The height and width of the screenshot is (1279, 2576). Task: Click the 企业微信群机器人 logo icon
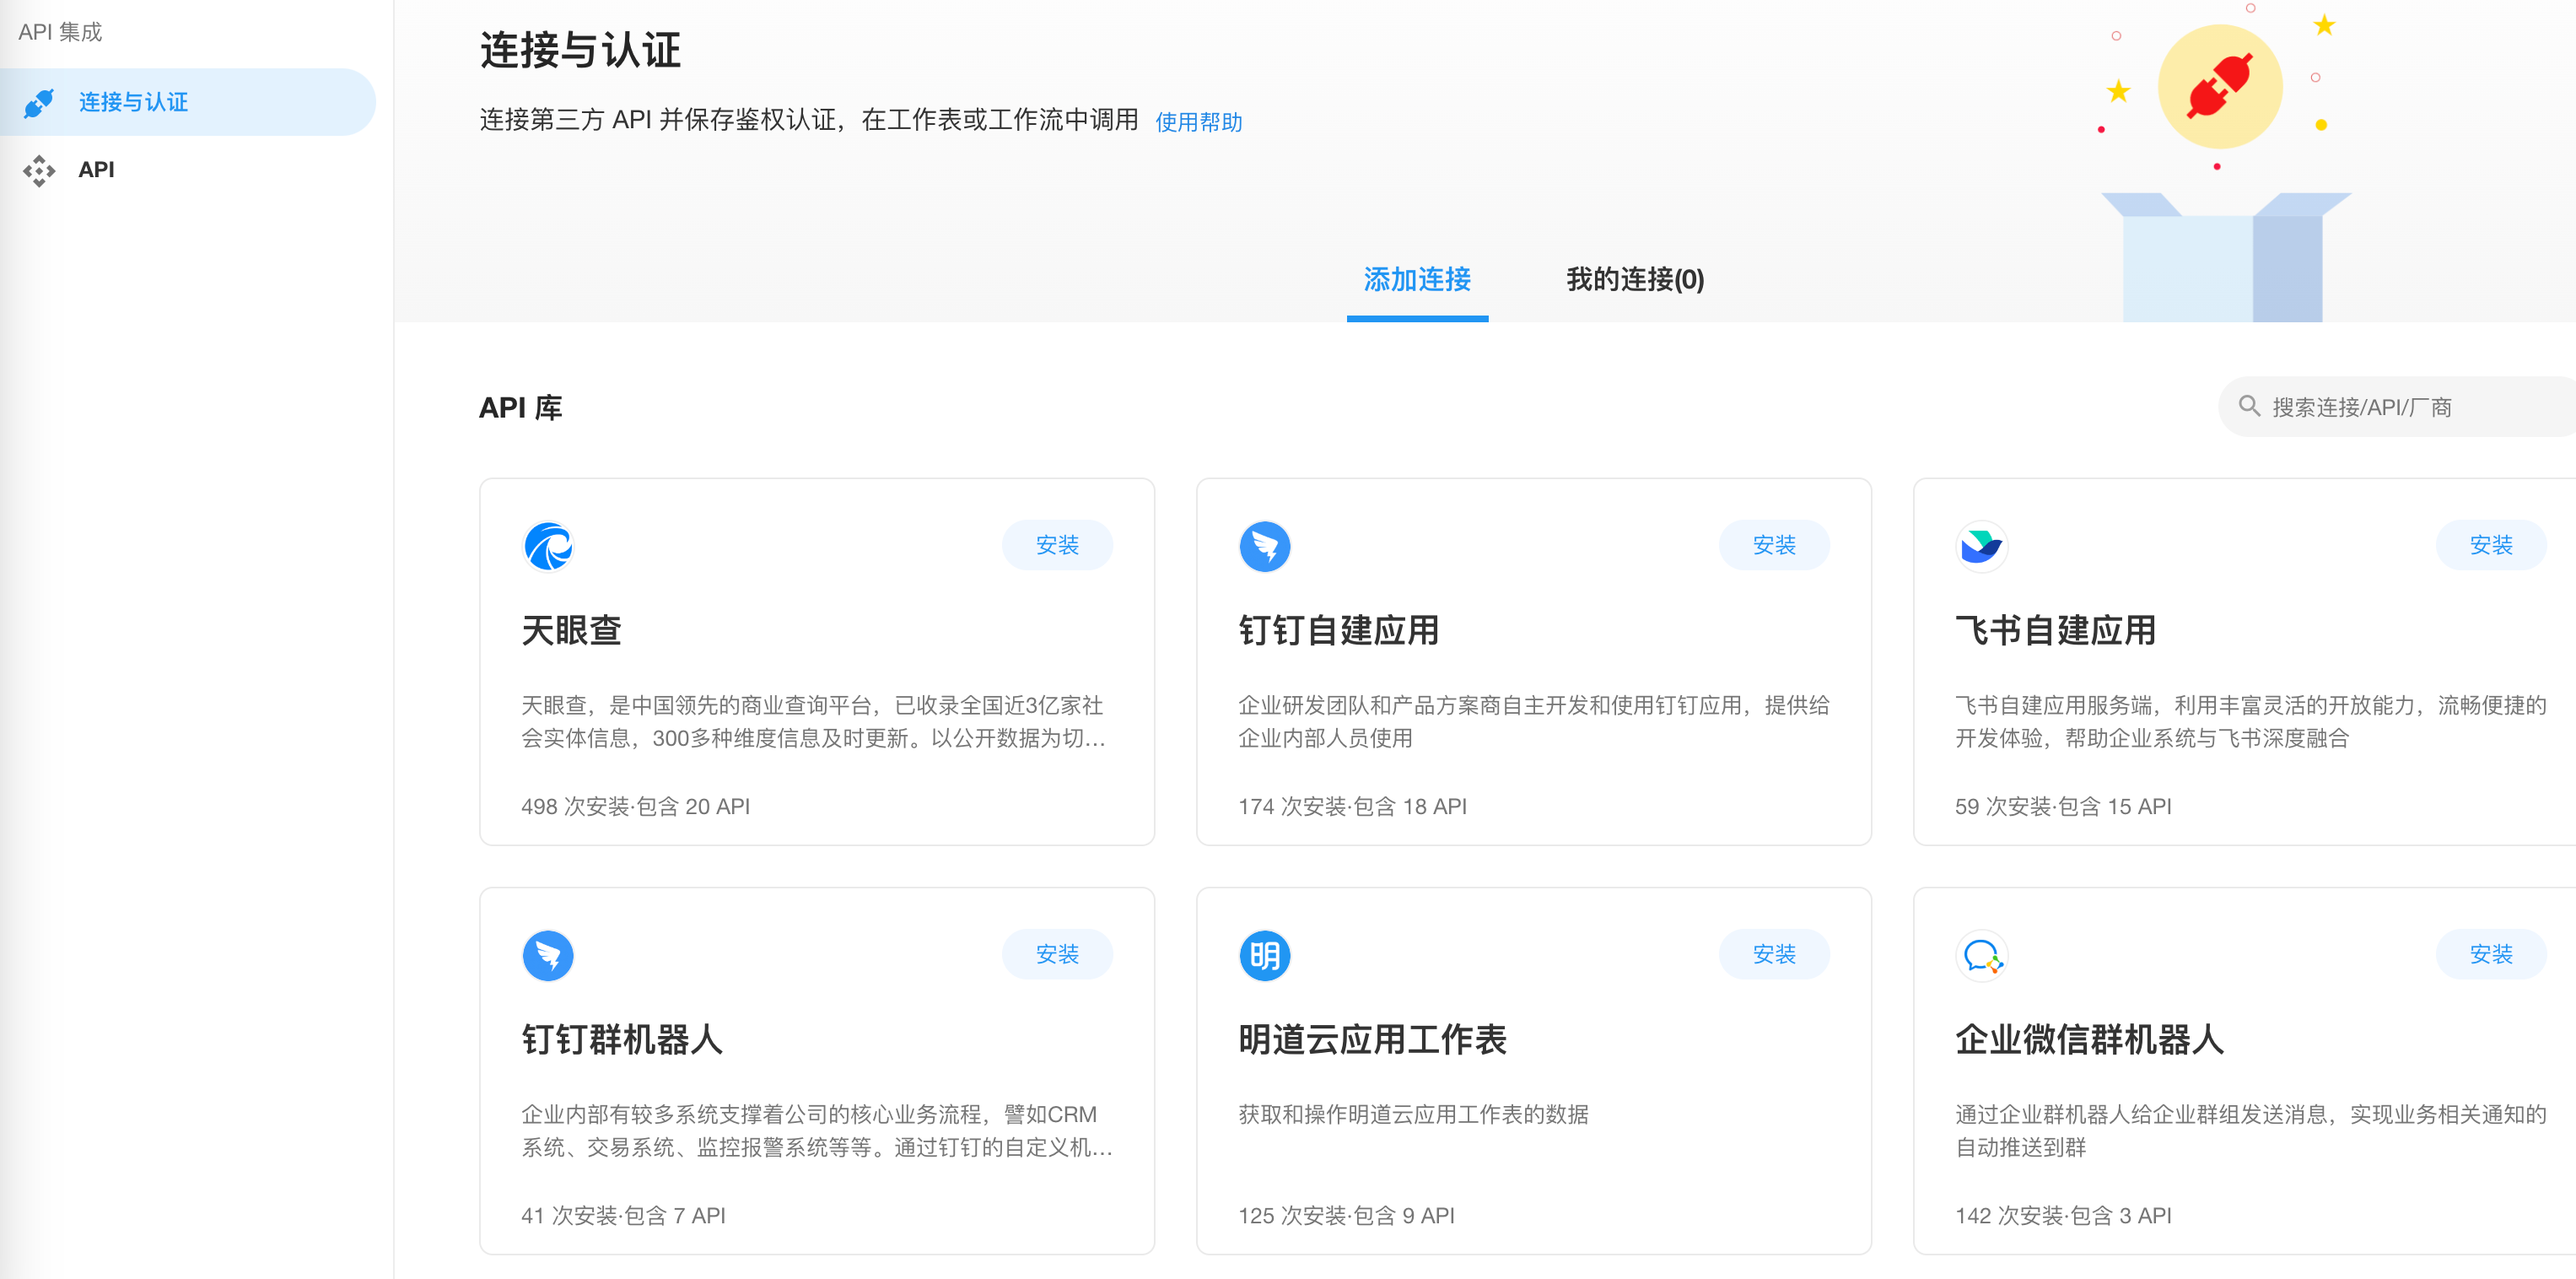pyautogui.click(x=1980, y=955)
